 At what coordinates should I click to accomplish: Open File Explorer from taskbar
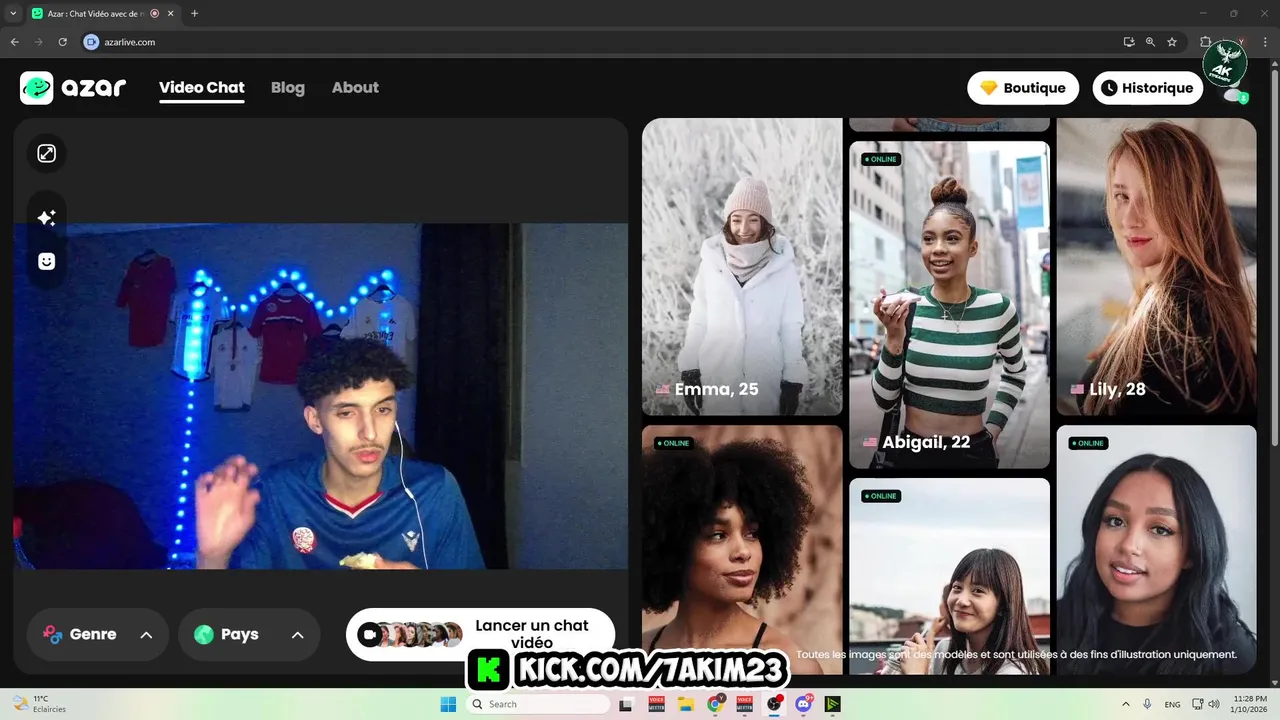click(686, 704)
